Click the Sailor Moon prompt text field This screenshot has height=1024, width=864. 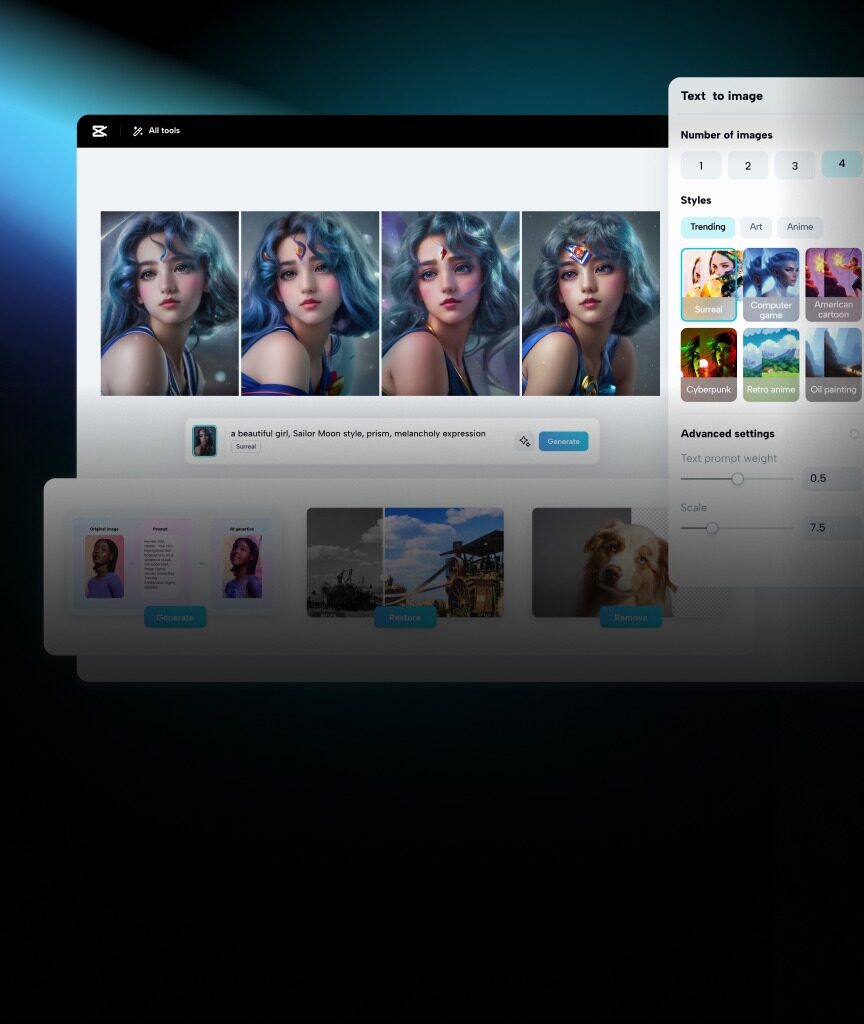pos(360,433)
